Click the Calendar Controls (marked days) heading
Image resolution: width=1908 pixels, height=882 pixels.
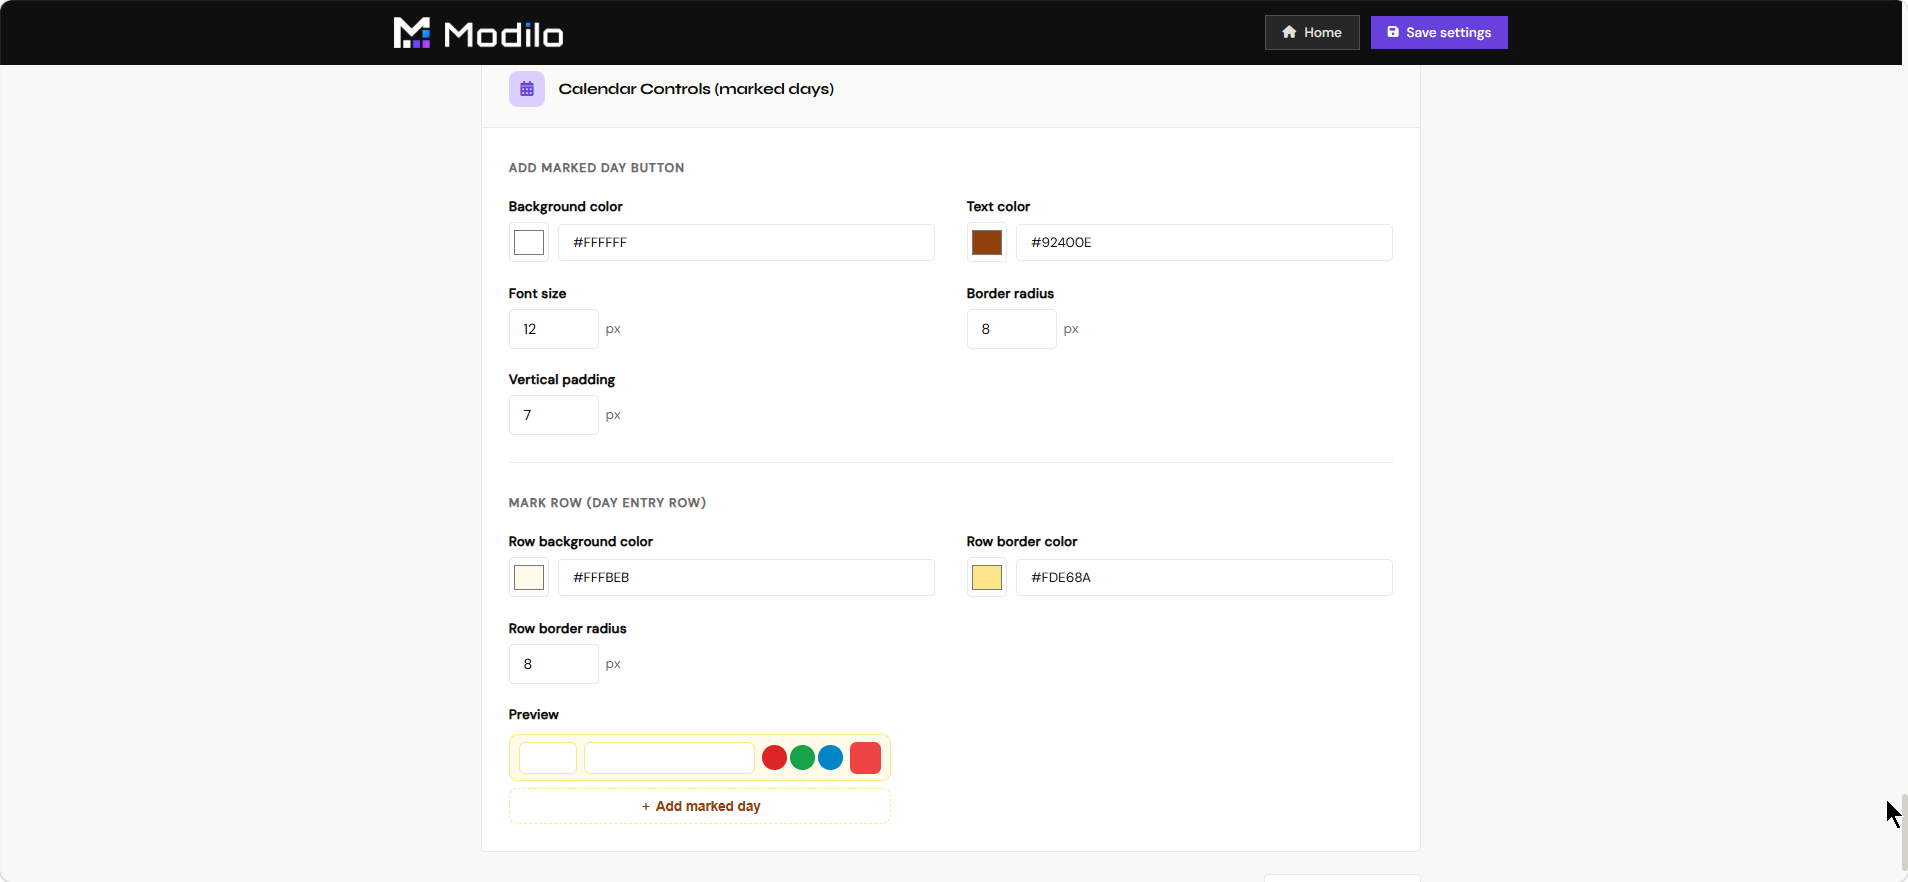click(x=696, y=89)
